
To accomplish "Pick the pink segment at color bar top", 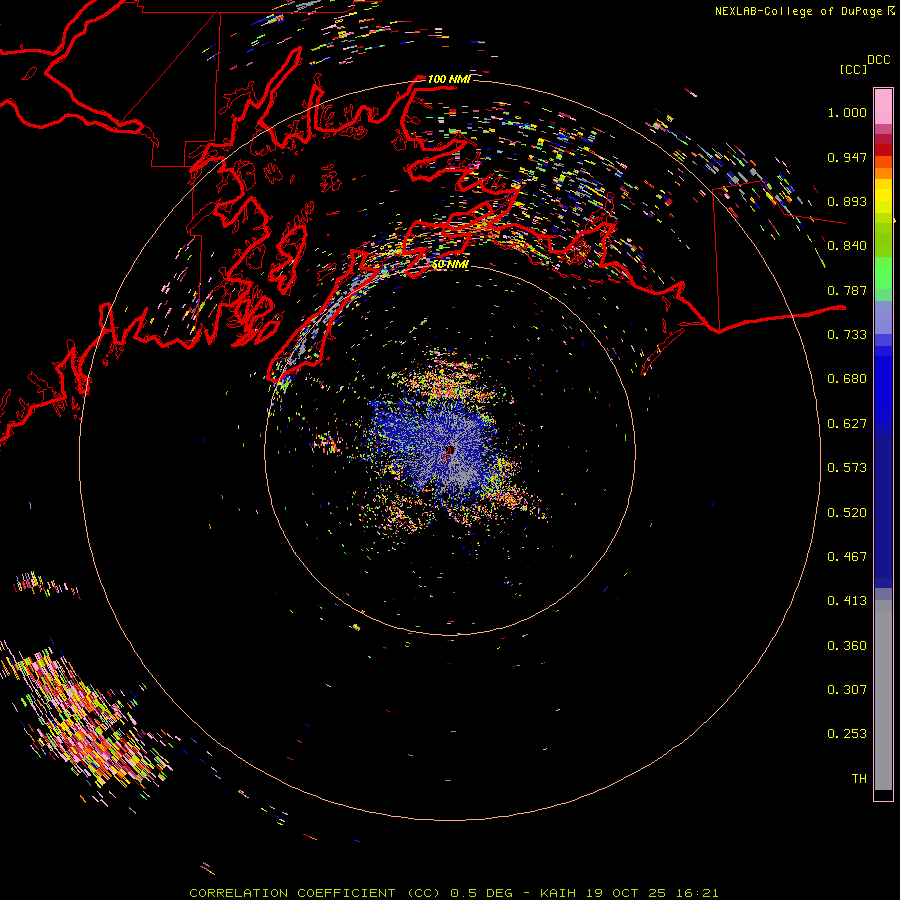I will [x=883, y=107].
